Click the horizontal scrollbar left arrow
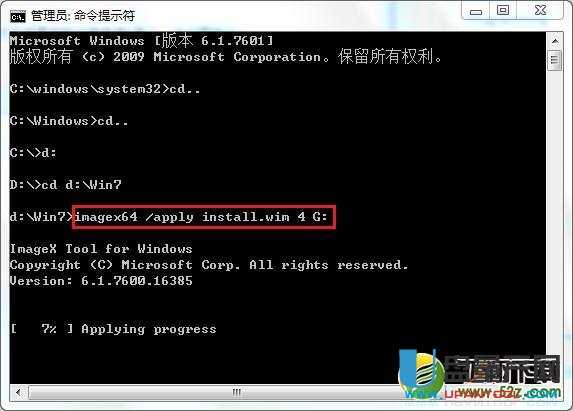The image size is (573, 411). click(18, 393)
